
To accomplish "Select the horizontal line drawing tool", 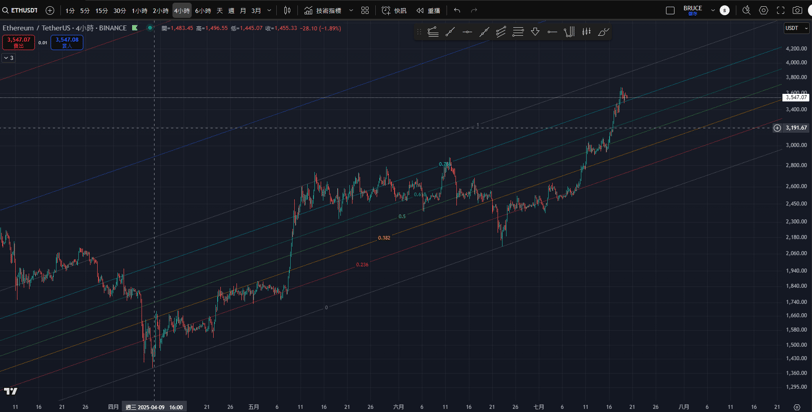I will (x=467, y=32).
